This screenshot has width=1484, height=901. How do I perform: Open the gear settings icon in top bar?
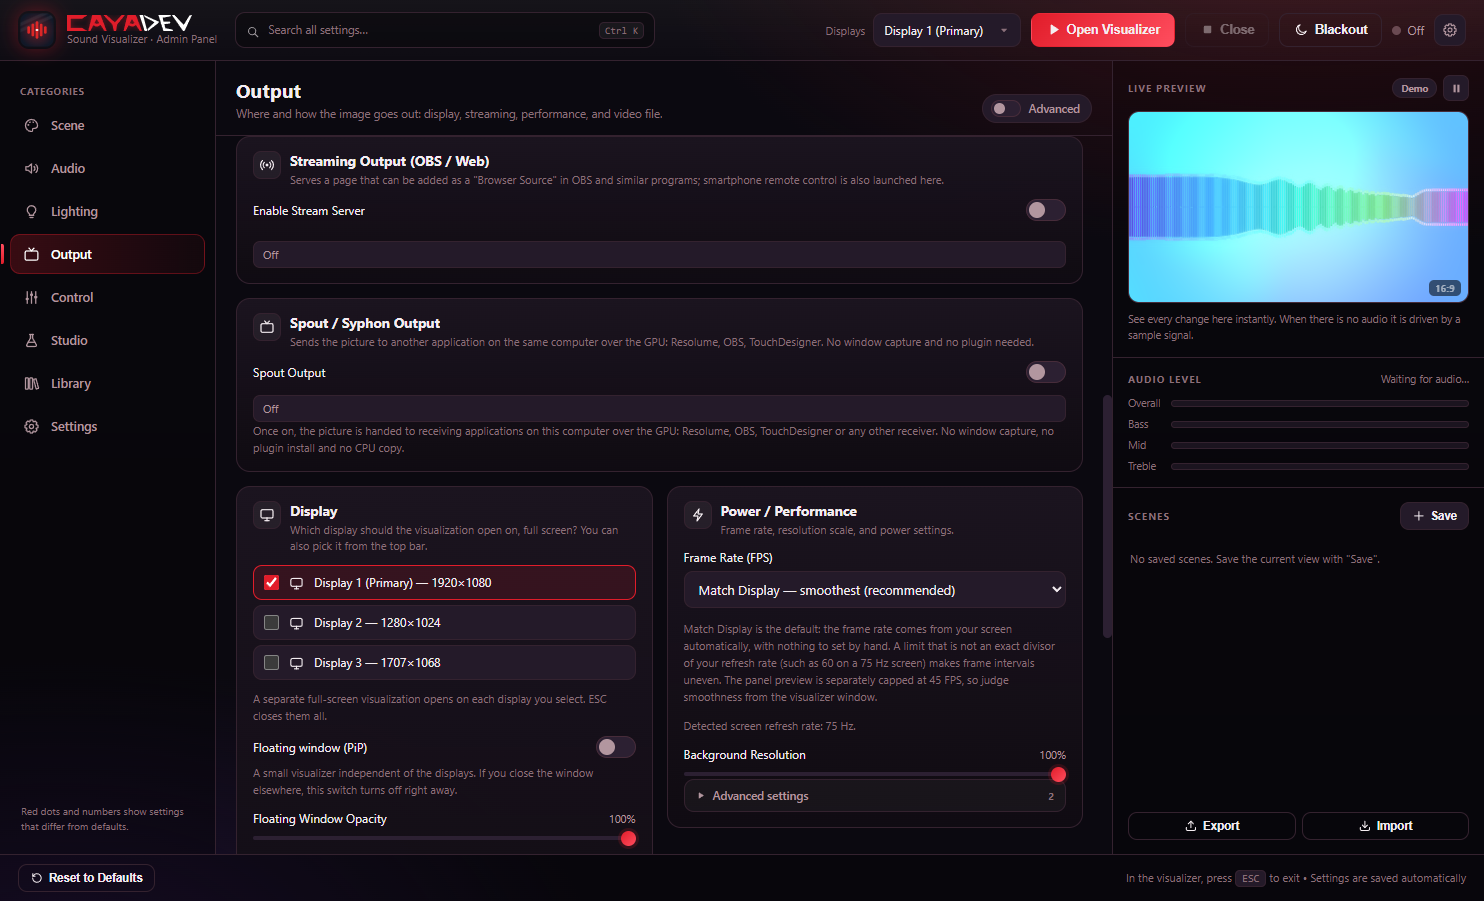pos(1450,30)
